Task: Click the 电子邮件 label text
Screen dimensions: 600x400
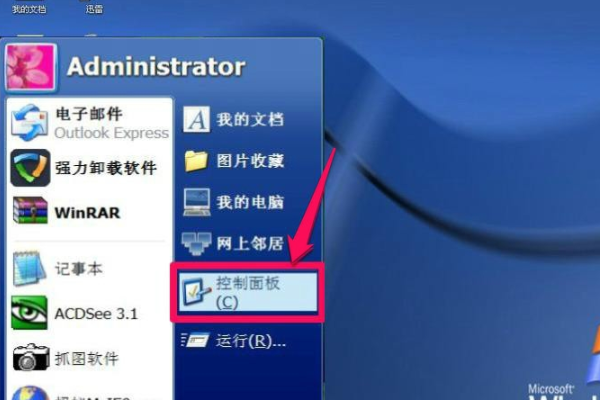Action: click(x=88, y=114)
